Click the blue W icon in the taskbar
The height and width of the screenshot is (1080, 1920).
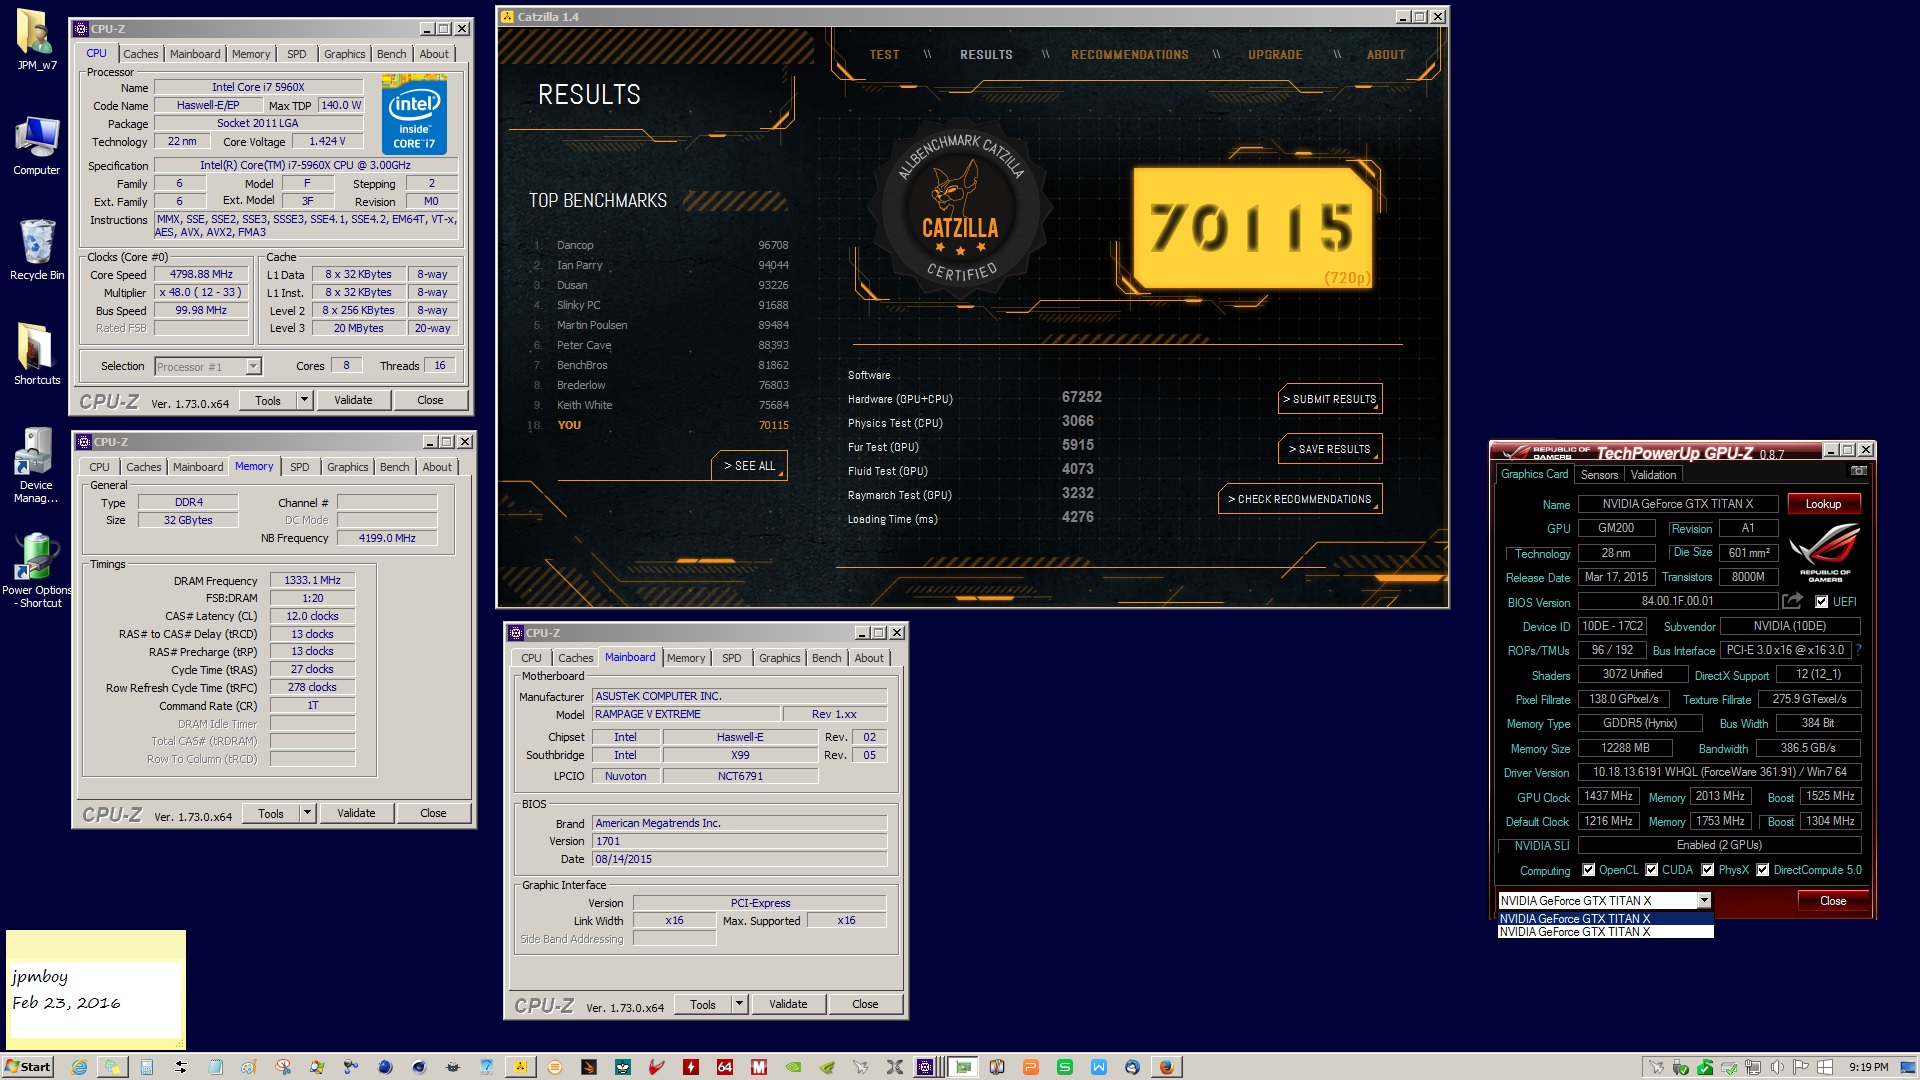[x=1099, y=1067]
